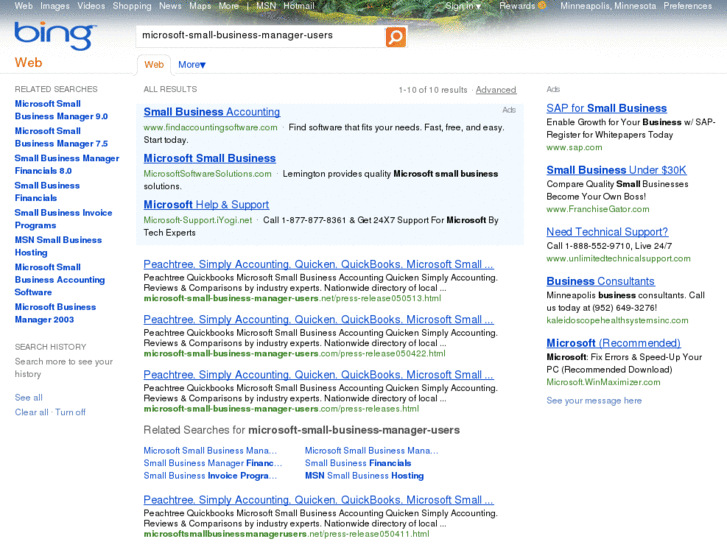Click Web in the top navigation bar
Screen dimensions: 727x545
[23, 6]
